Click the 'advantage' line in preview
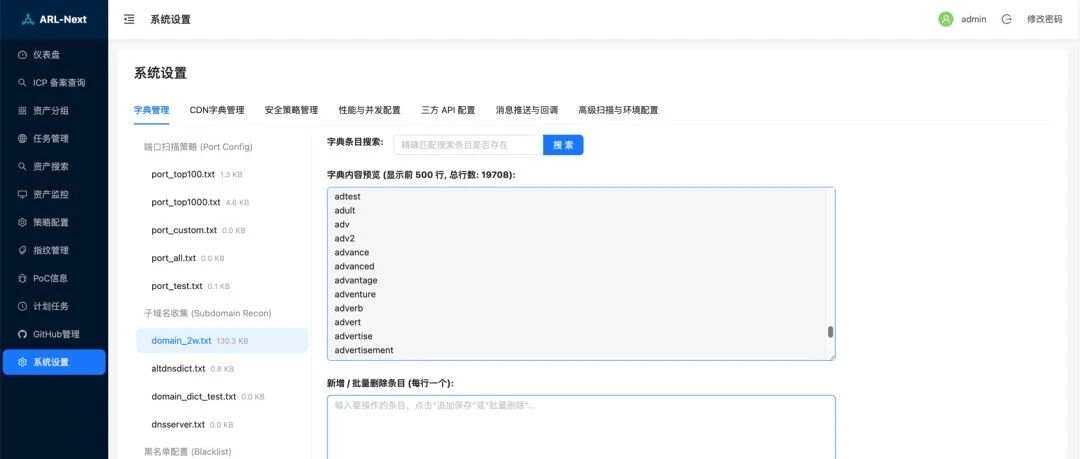This screenshot has width=1080, height=459. click(x=356, y=280)
